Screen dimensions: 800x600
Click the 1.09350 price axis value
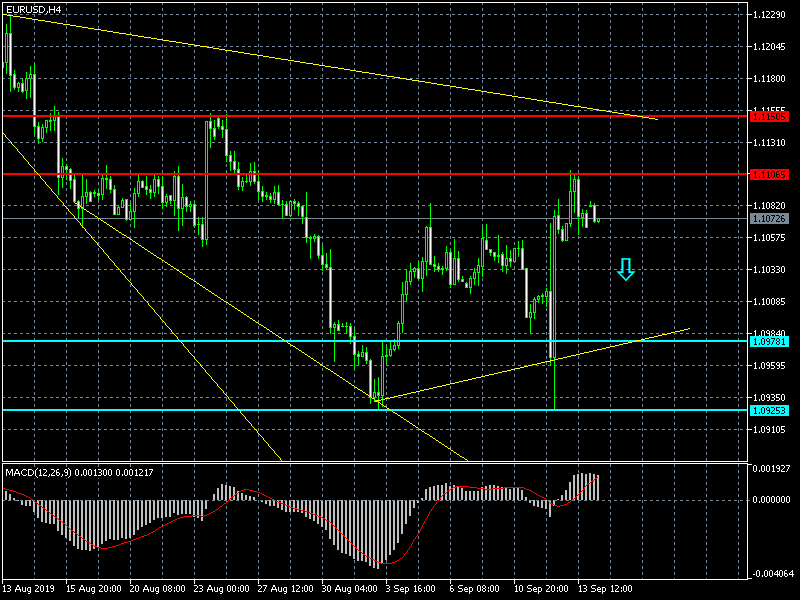[769, 397]
